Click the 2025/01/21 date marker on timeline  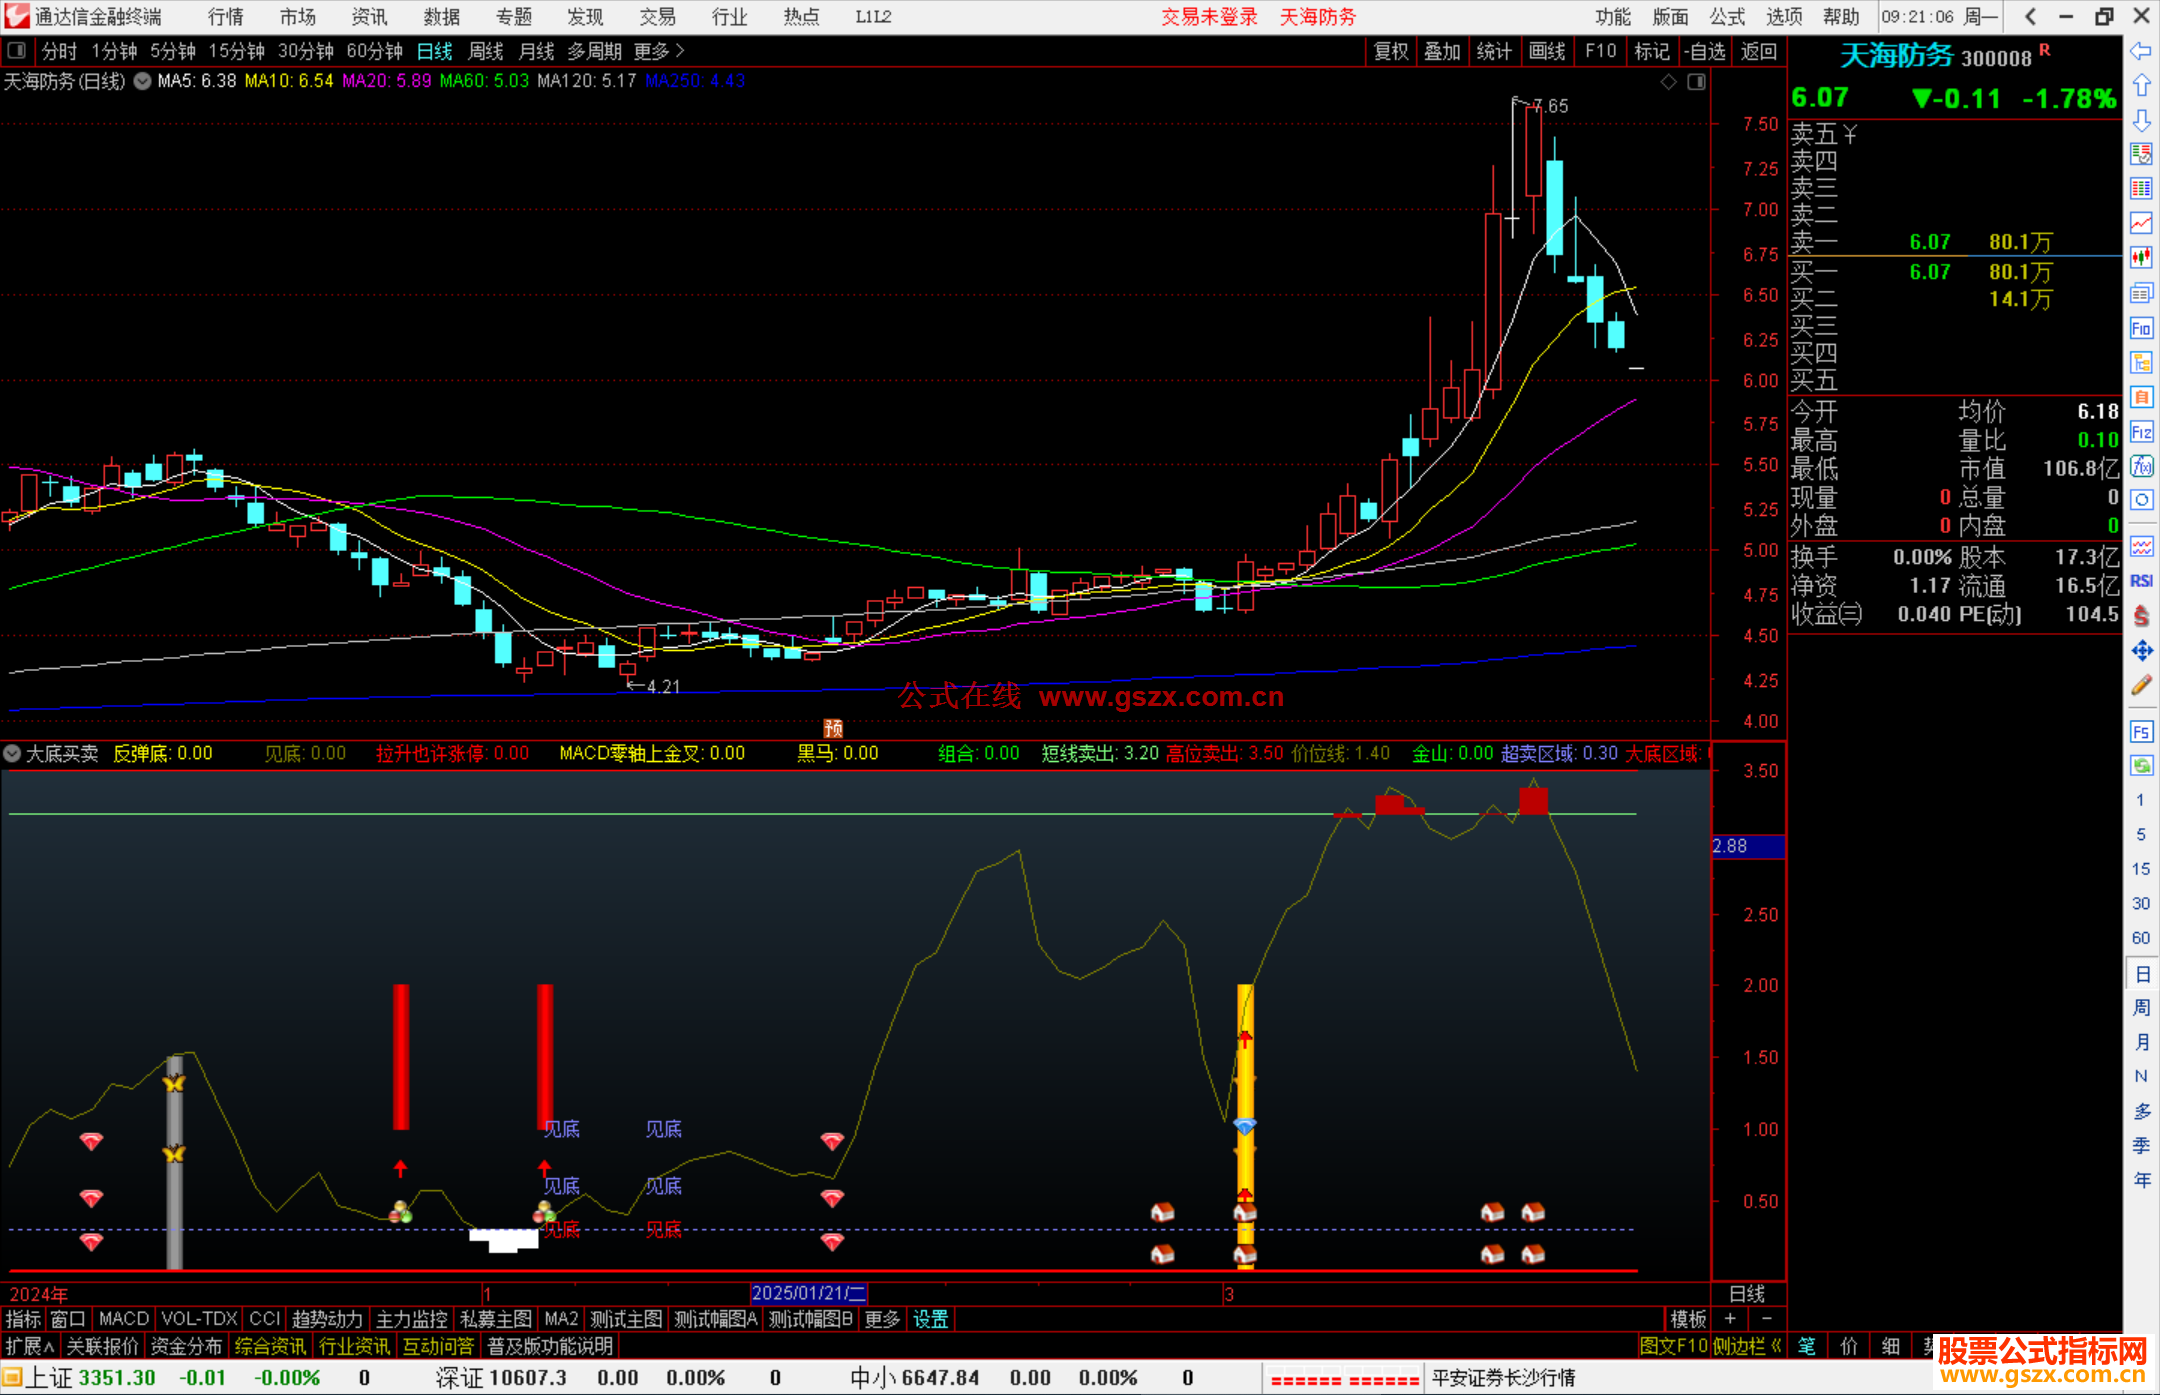(808, 1293)
